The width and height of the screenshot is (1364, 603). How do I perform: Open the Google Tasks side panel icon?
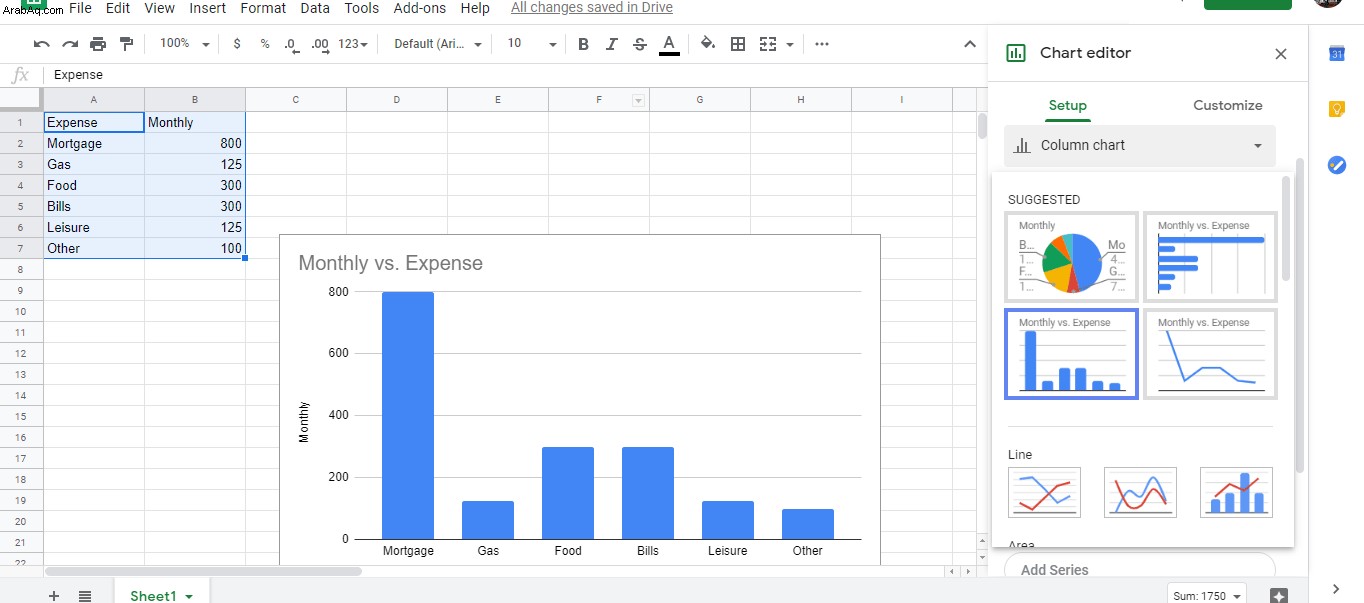pyautogui.click(x=1337, y=165)
